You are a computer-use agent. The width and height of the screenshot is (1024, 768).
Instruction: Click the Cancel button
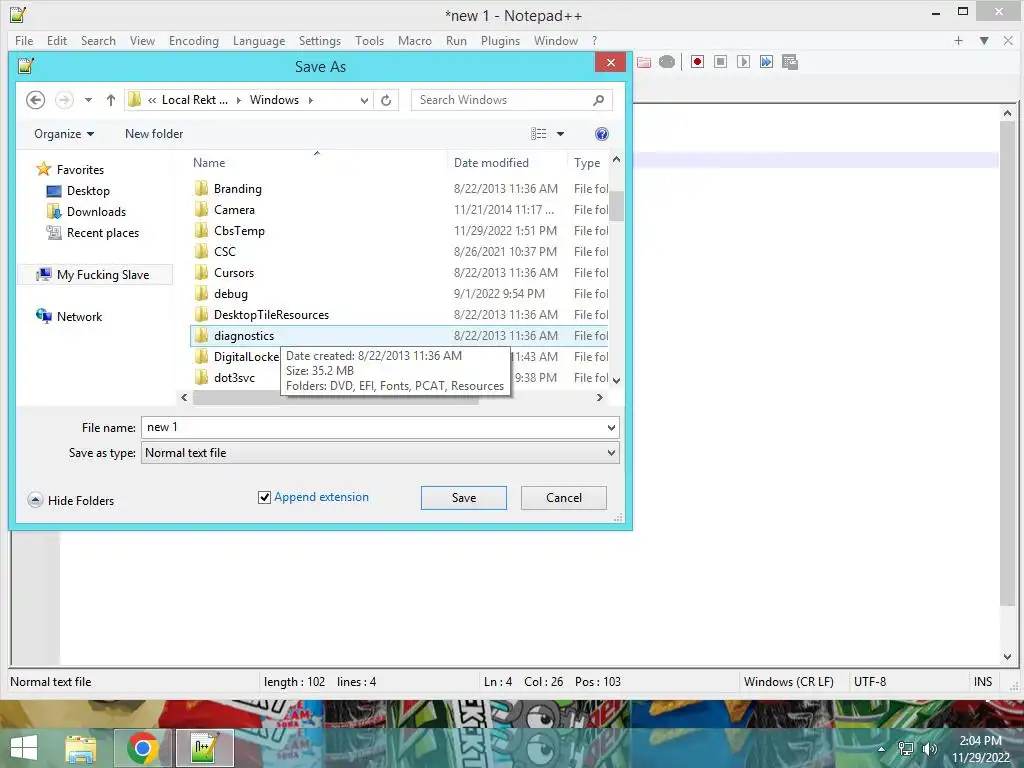point(564,498)
